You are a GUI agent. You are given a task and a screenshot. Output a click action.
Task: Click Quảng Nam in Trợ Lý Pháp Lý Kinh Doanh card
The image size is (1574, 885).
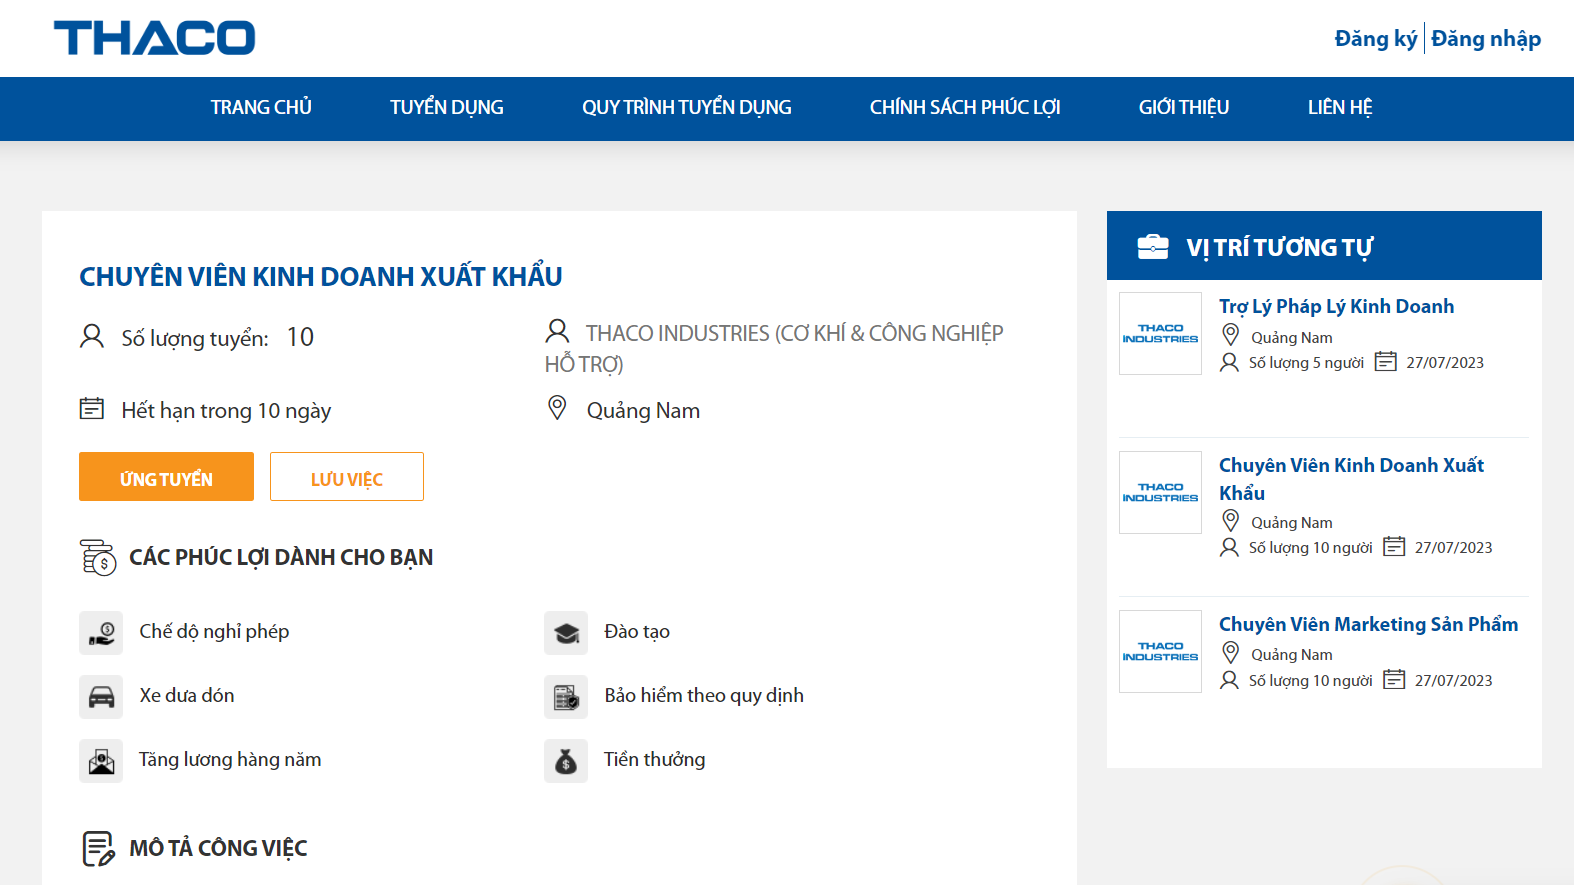(x=1292, y=337)
